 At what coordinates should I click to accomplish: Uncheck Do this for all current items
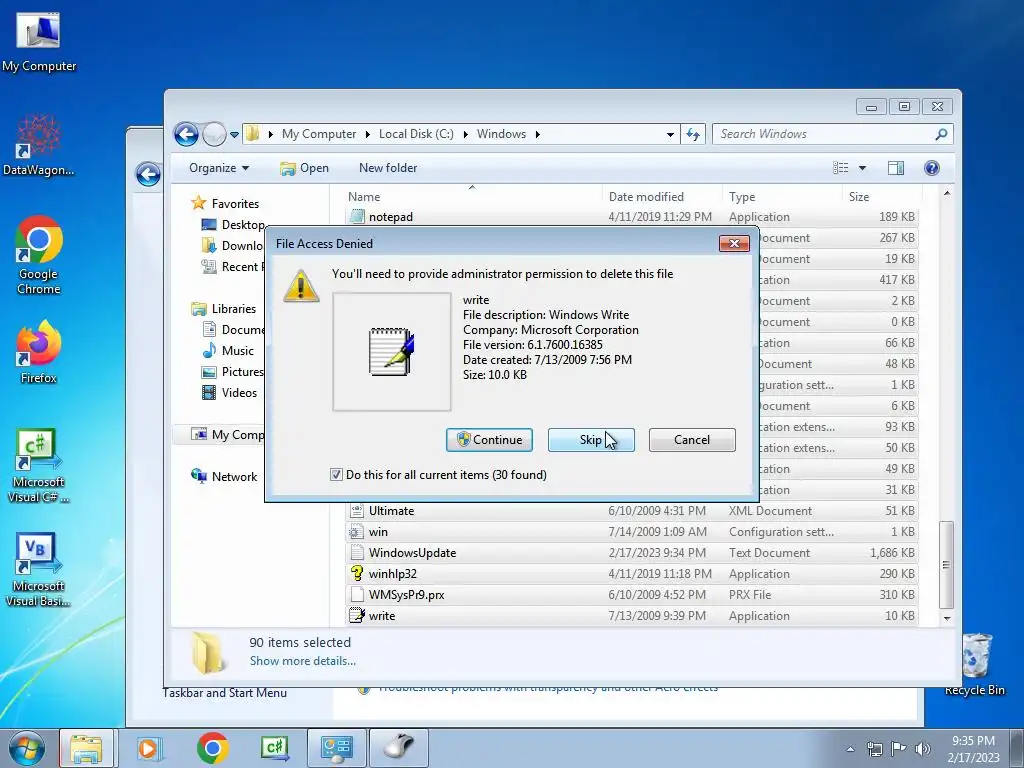(x=336, y=475)
